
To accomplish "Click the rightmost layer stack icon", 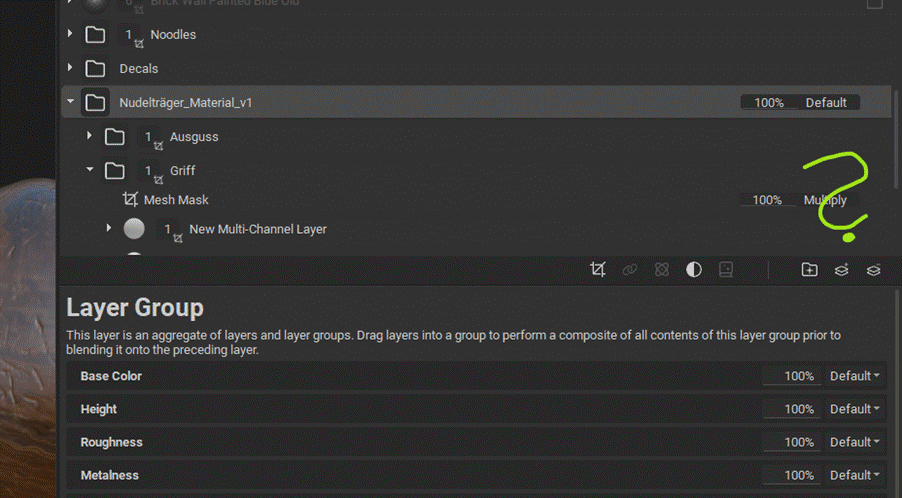I will pyautogui.click(x=873, y=270).
